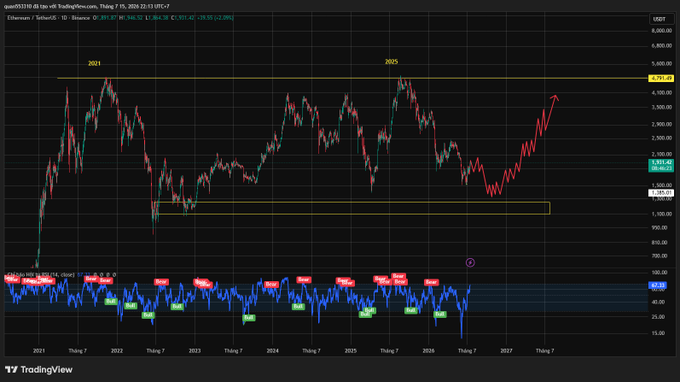Click the red arrowhead of the projection path
This screenshot has width=680, height=382.
click(555, 97)
